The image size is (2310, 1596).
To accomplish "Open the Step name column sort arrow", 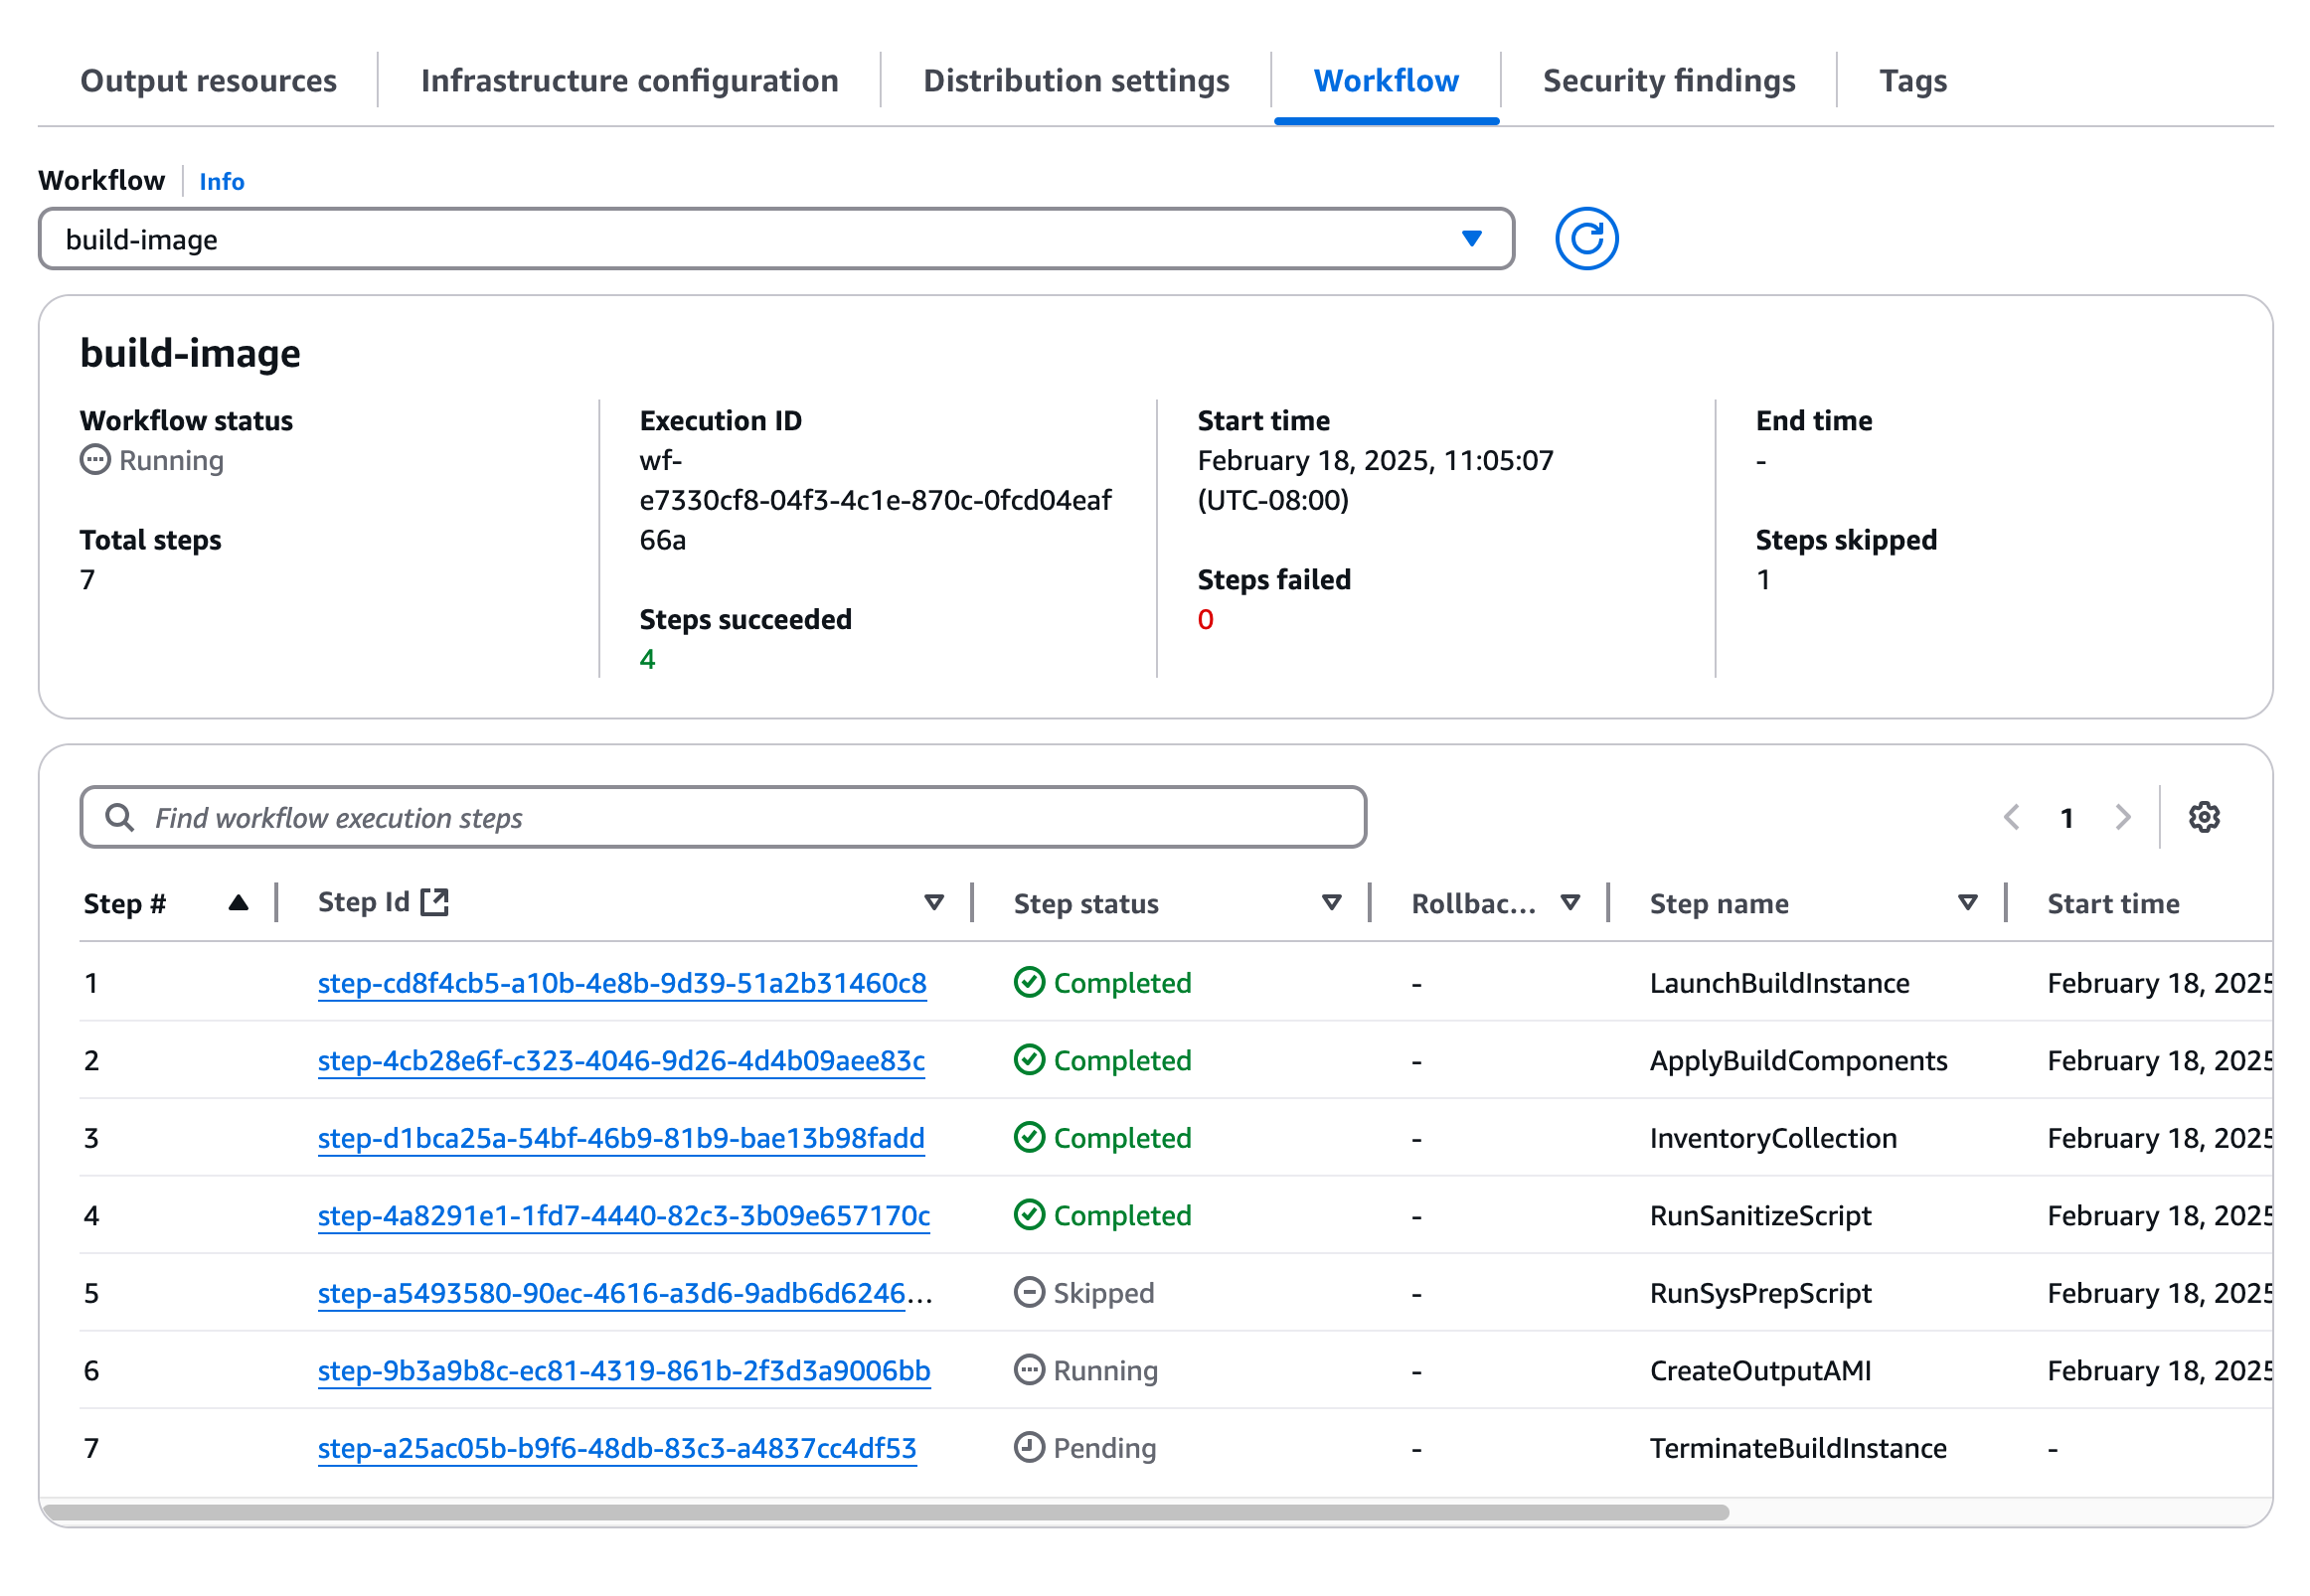I will pos(1967,903).
